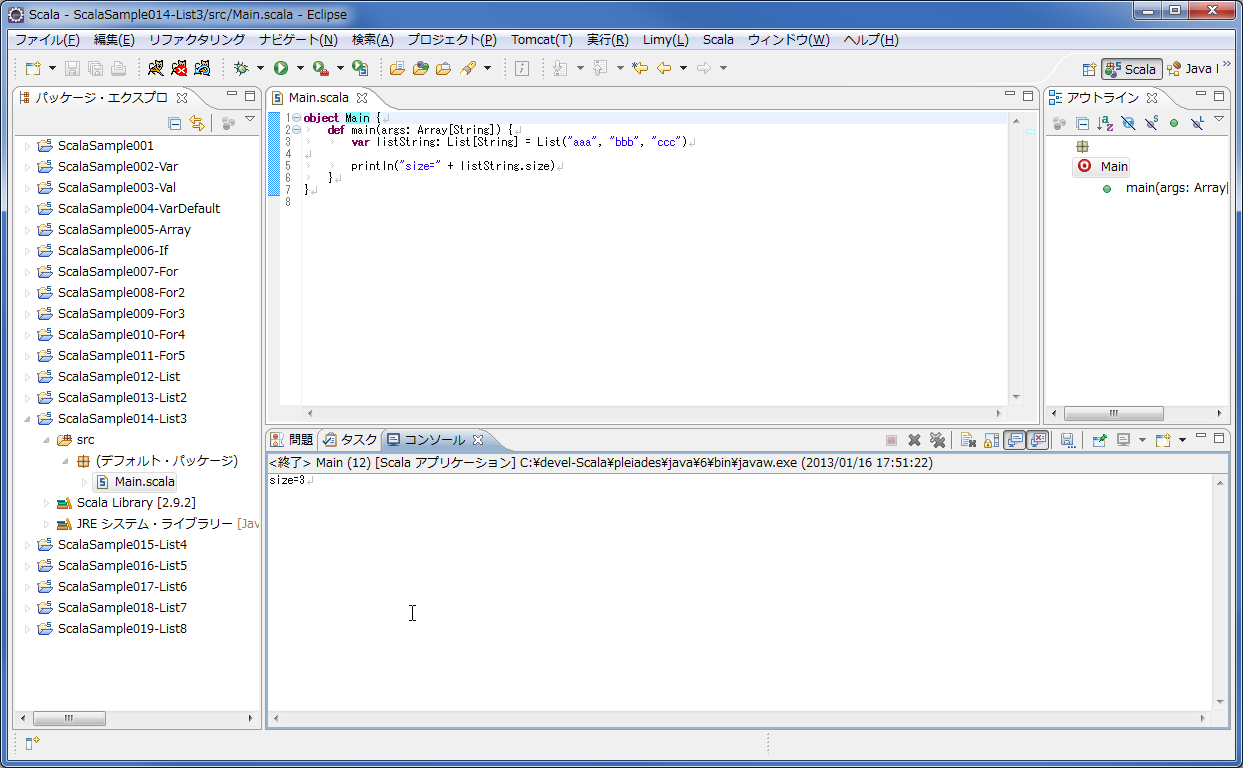The image size is (1243, 768).
Task: Click the Display Selected Console monitor icon
Action: pyautogui.click(x=1123, y=440)
